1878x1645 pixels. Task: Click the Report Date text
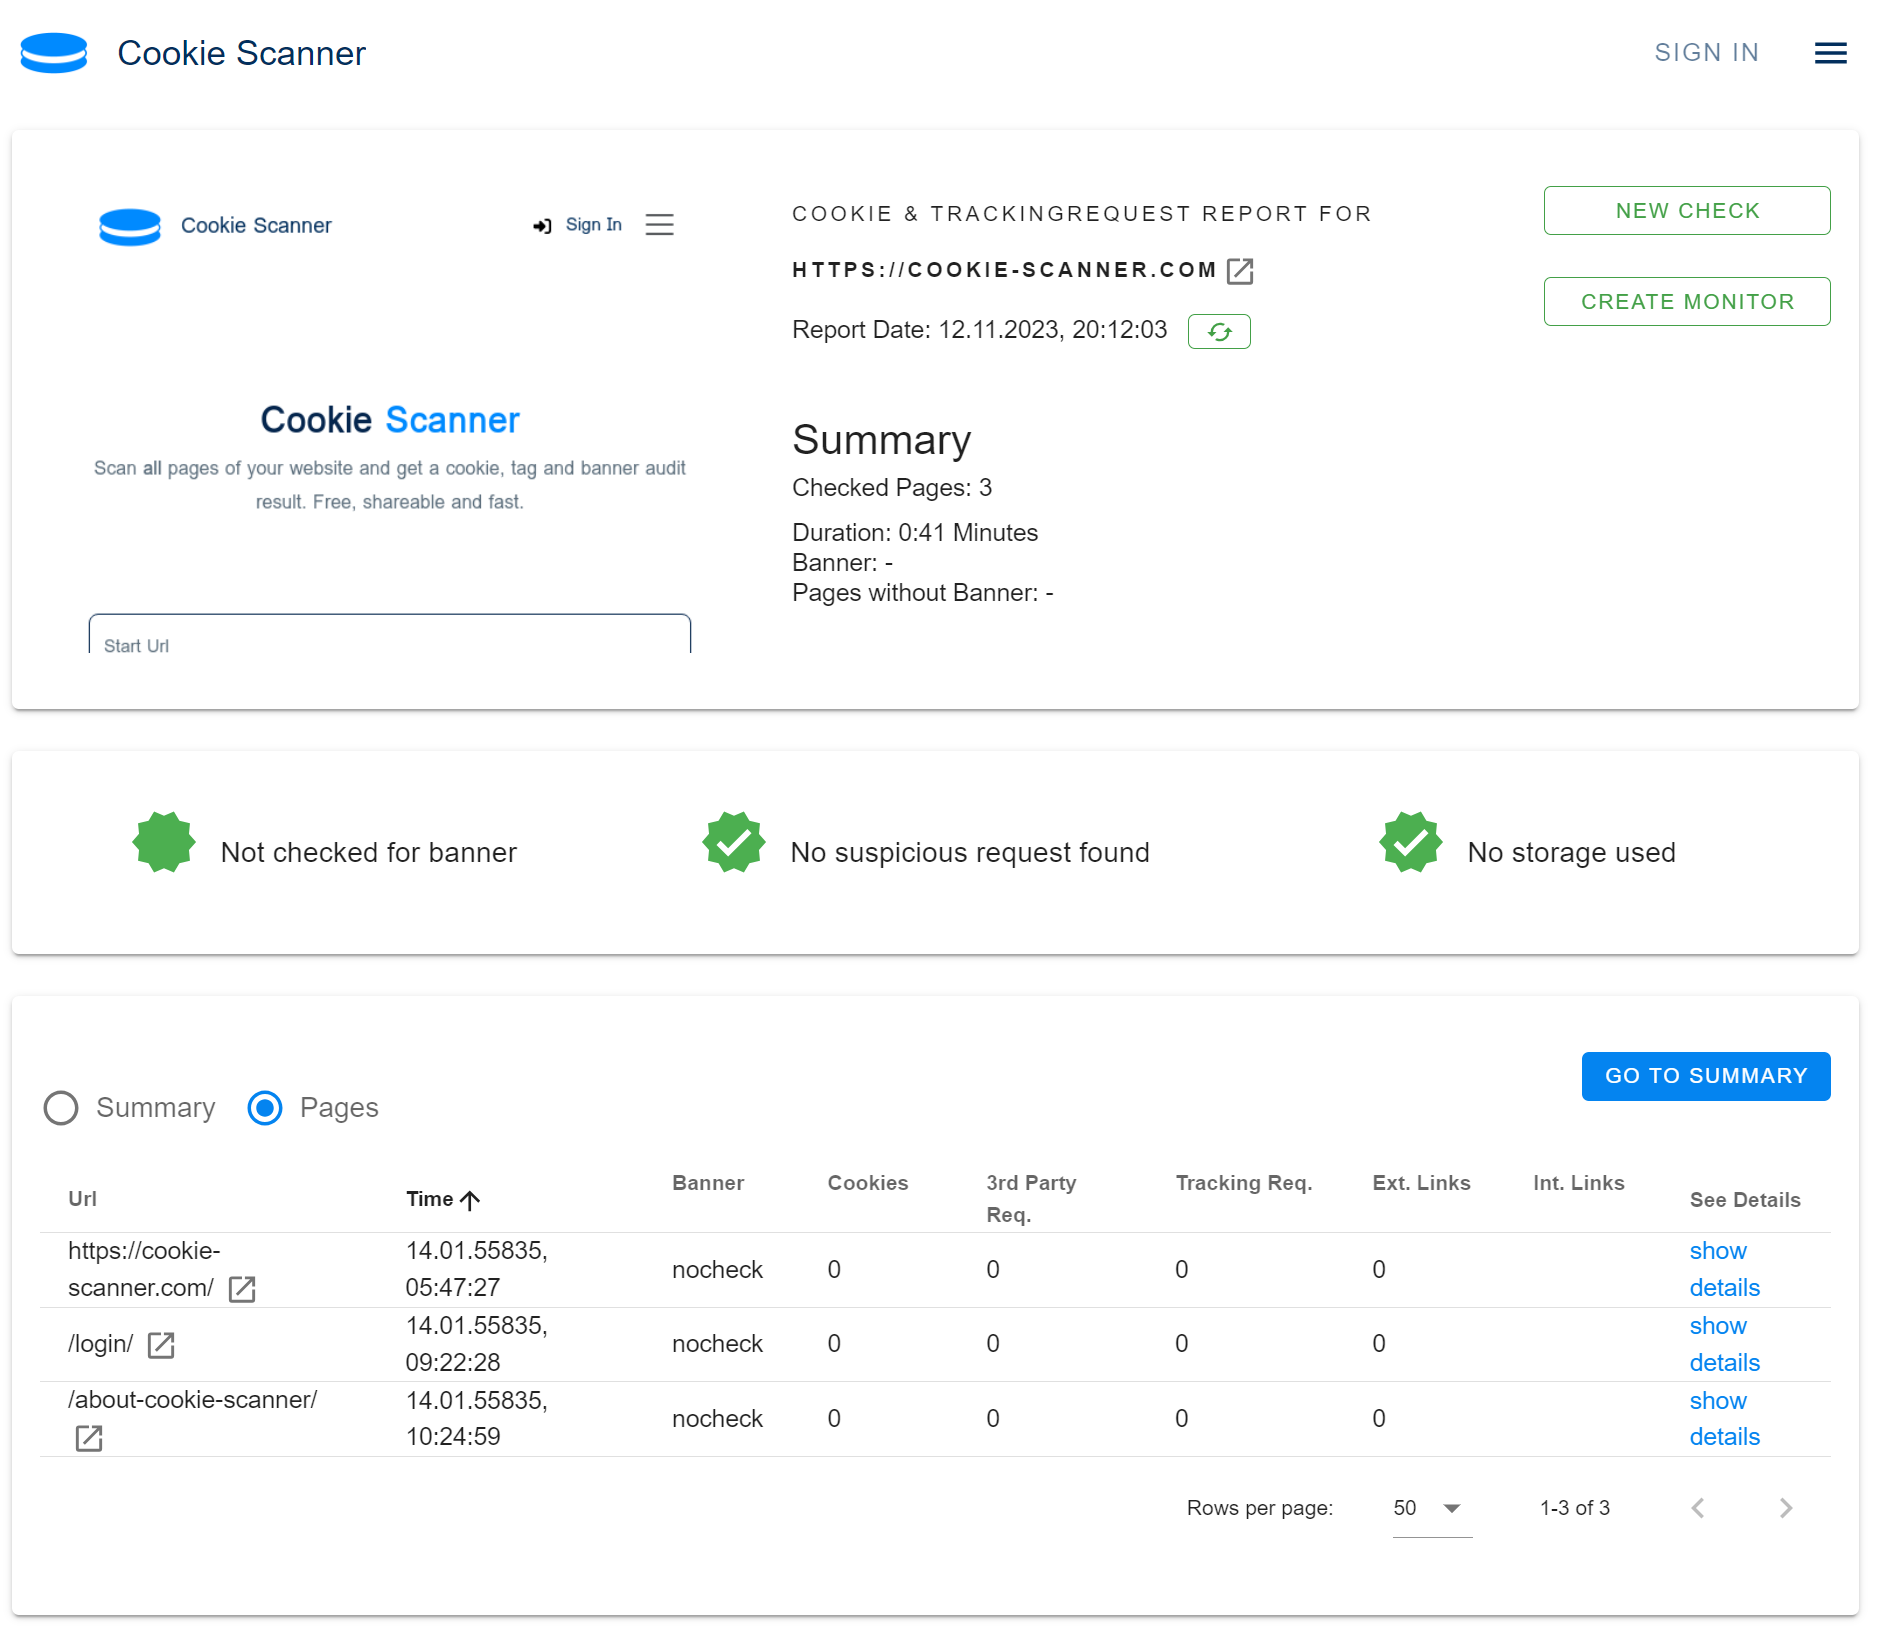[x=979, y=330]
